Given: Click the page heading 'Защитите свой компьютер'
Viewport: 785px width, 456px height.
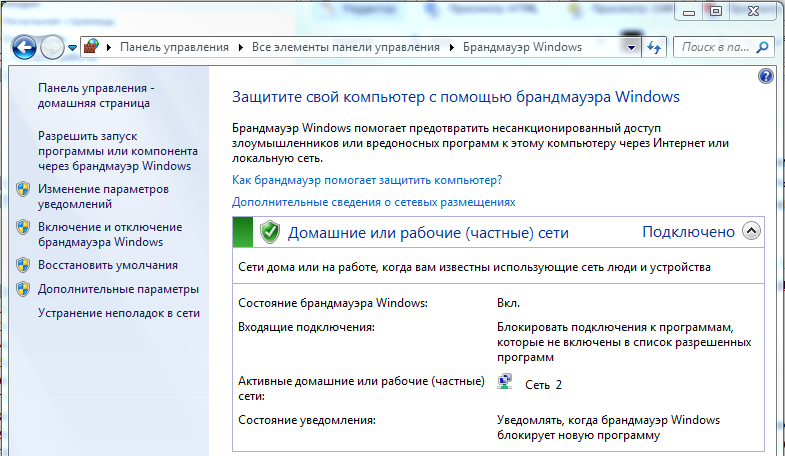Looking at the screenshot, I should pyautogui.click(x=456, y=97).
